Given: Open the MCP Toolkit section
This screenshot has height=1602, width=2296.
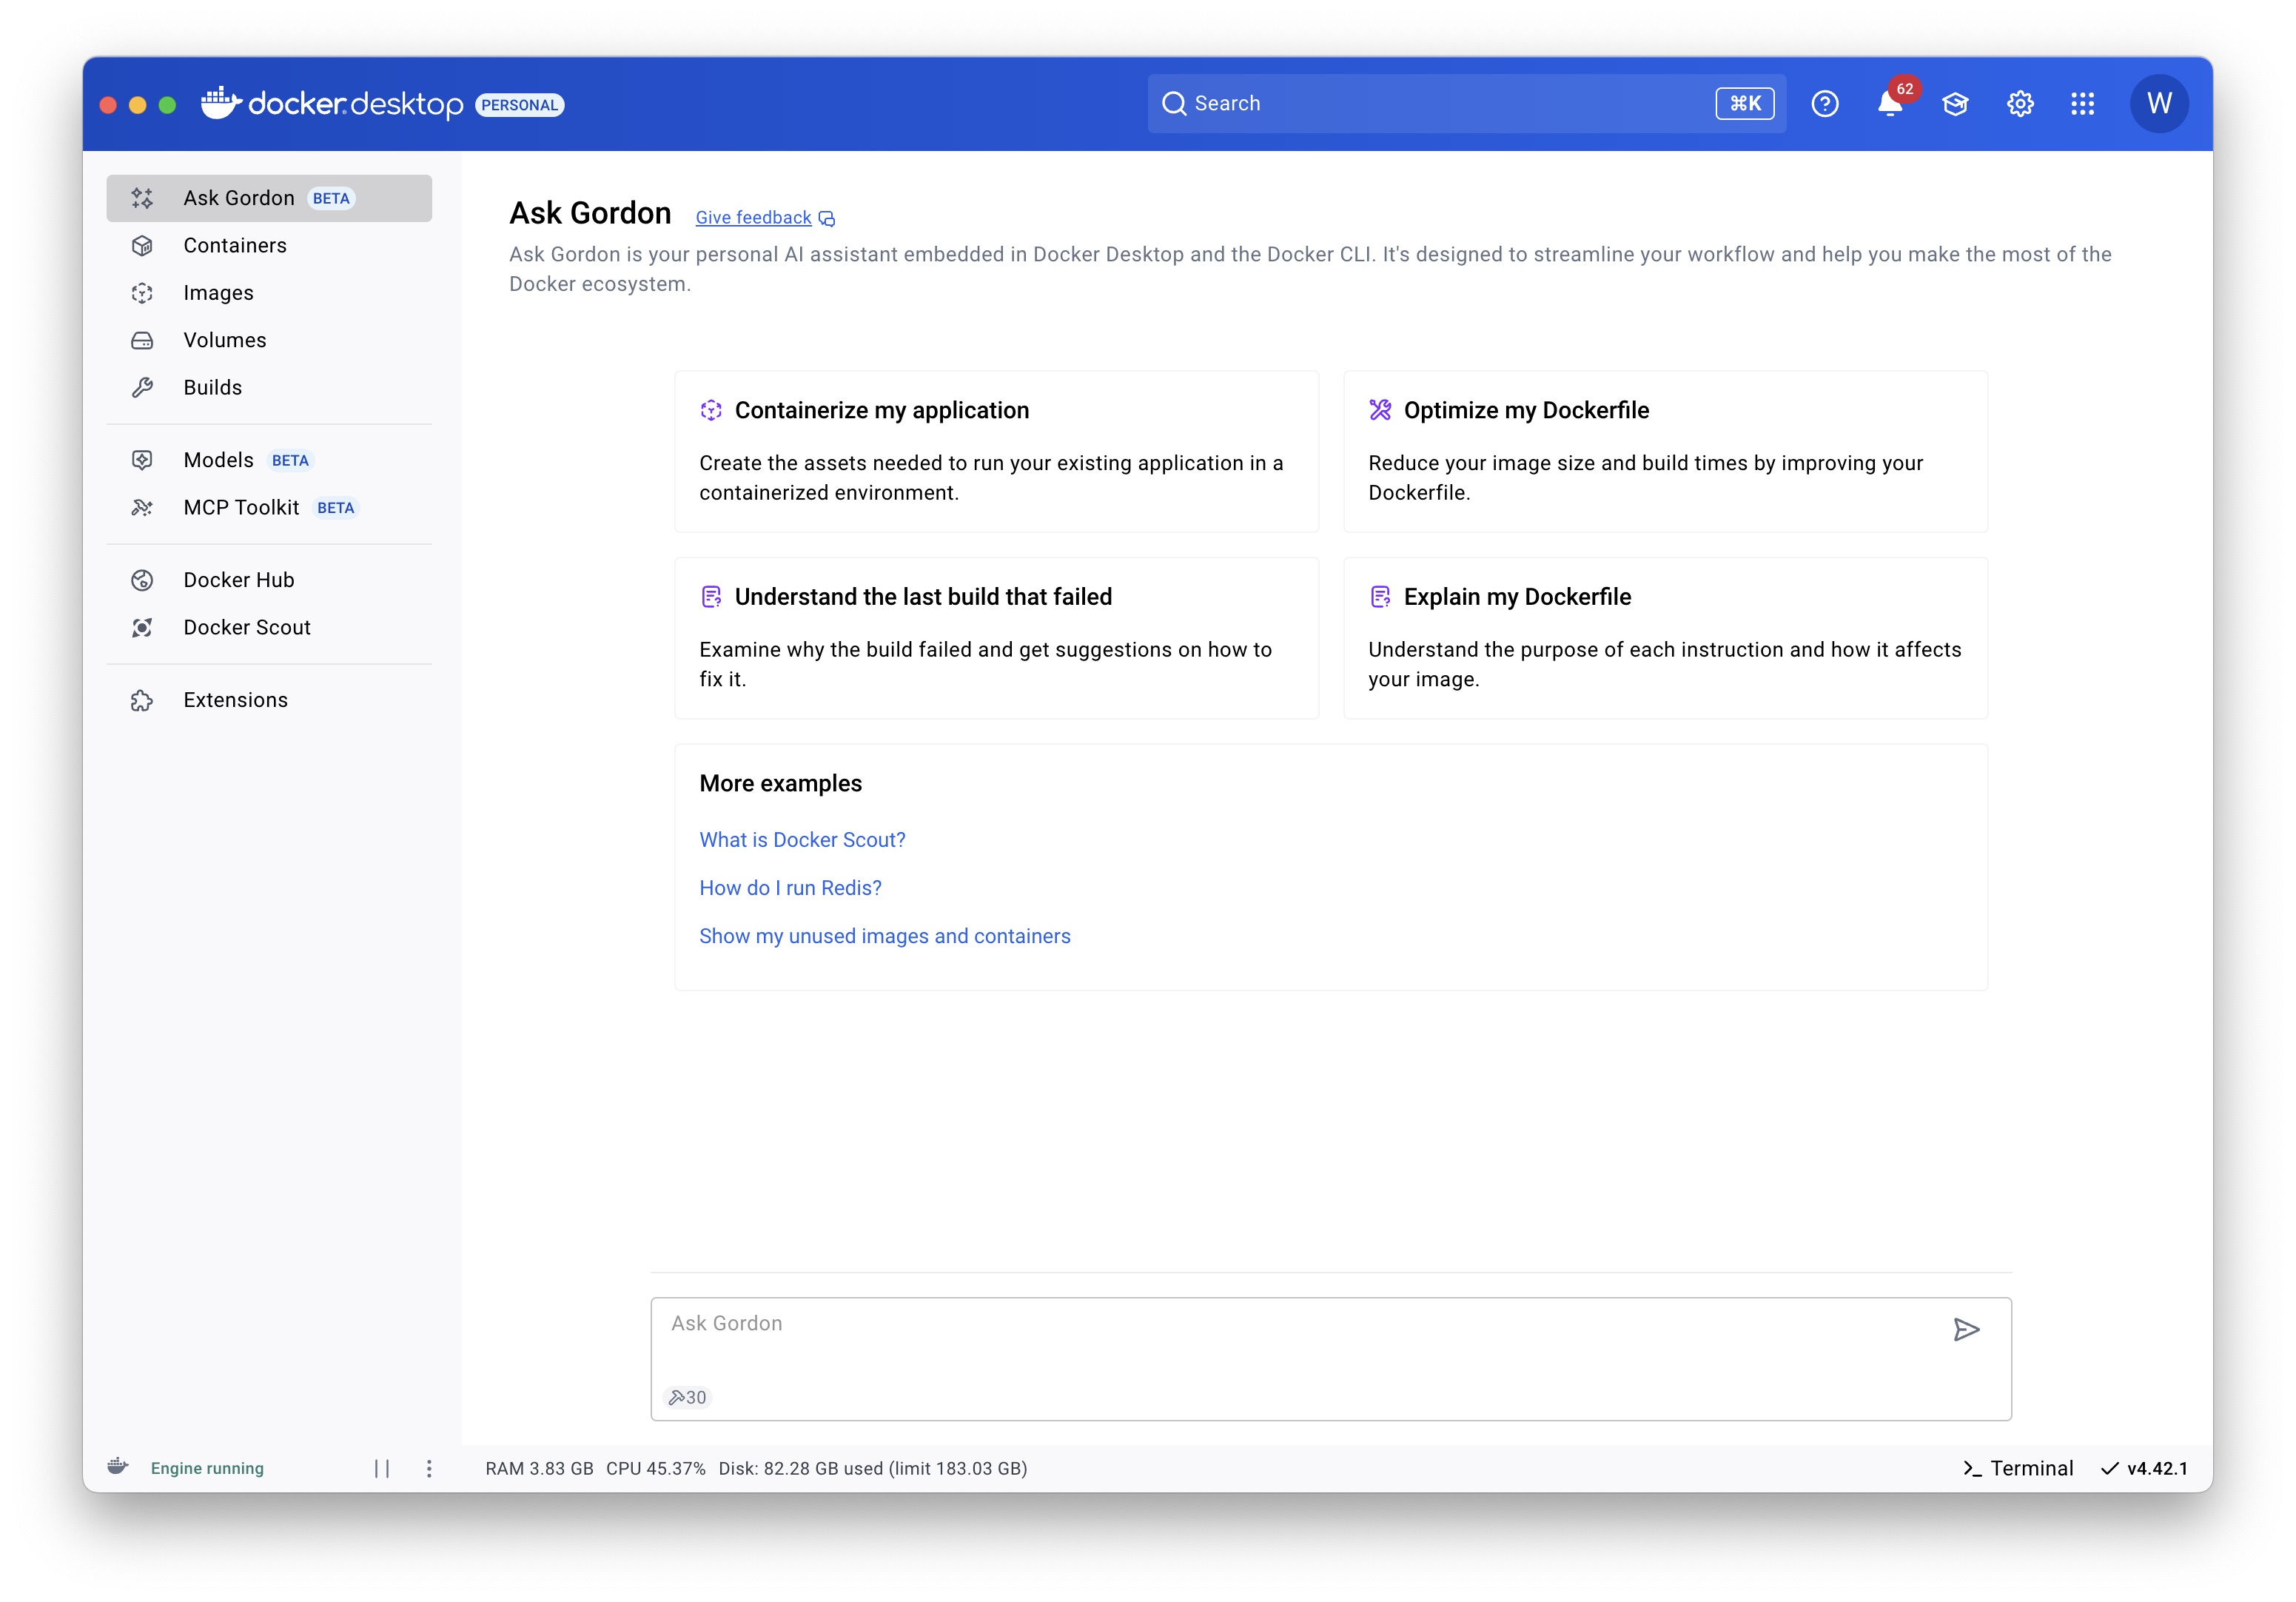Looking at the screenshot, I should point(241,507).
